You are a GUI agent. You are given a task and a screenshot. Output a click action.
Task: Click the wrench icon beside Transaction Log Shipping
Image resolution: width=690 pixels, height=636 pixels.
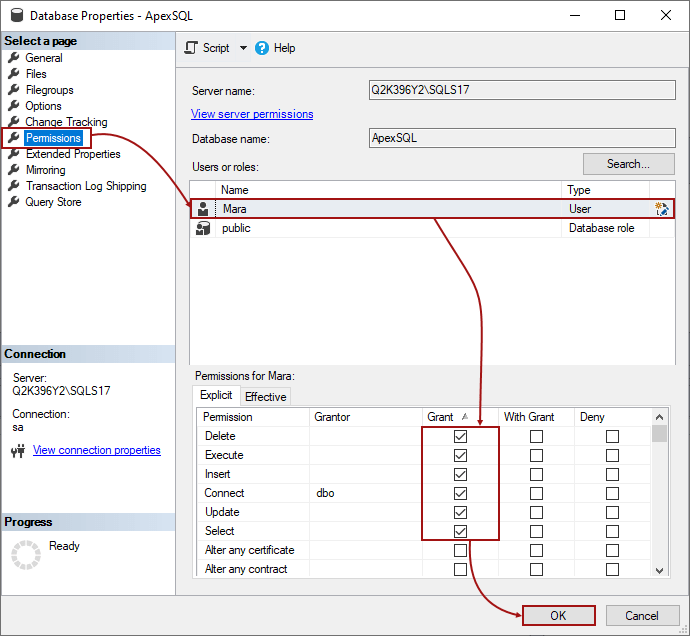14,186
